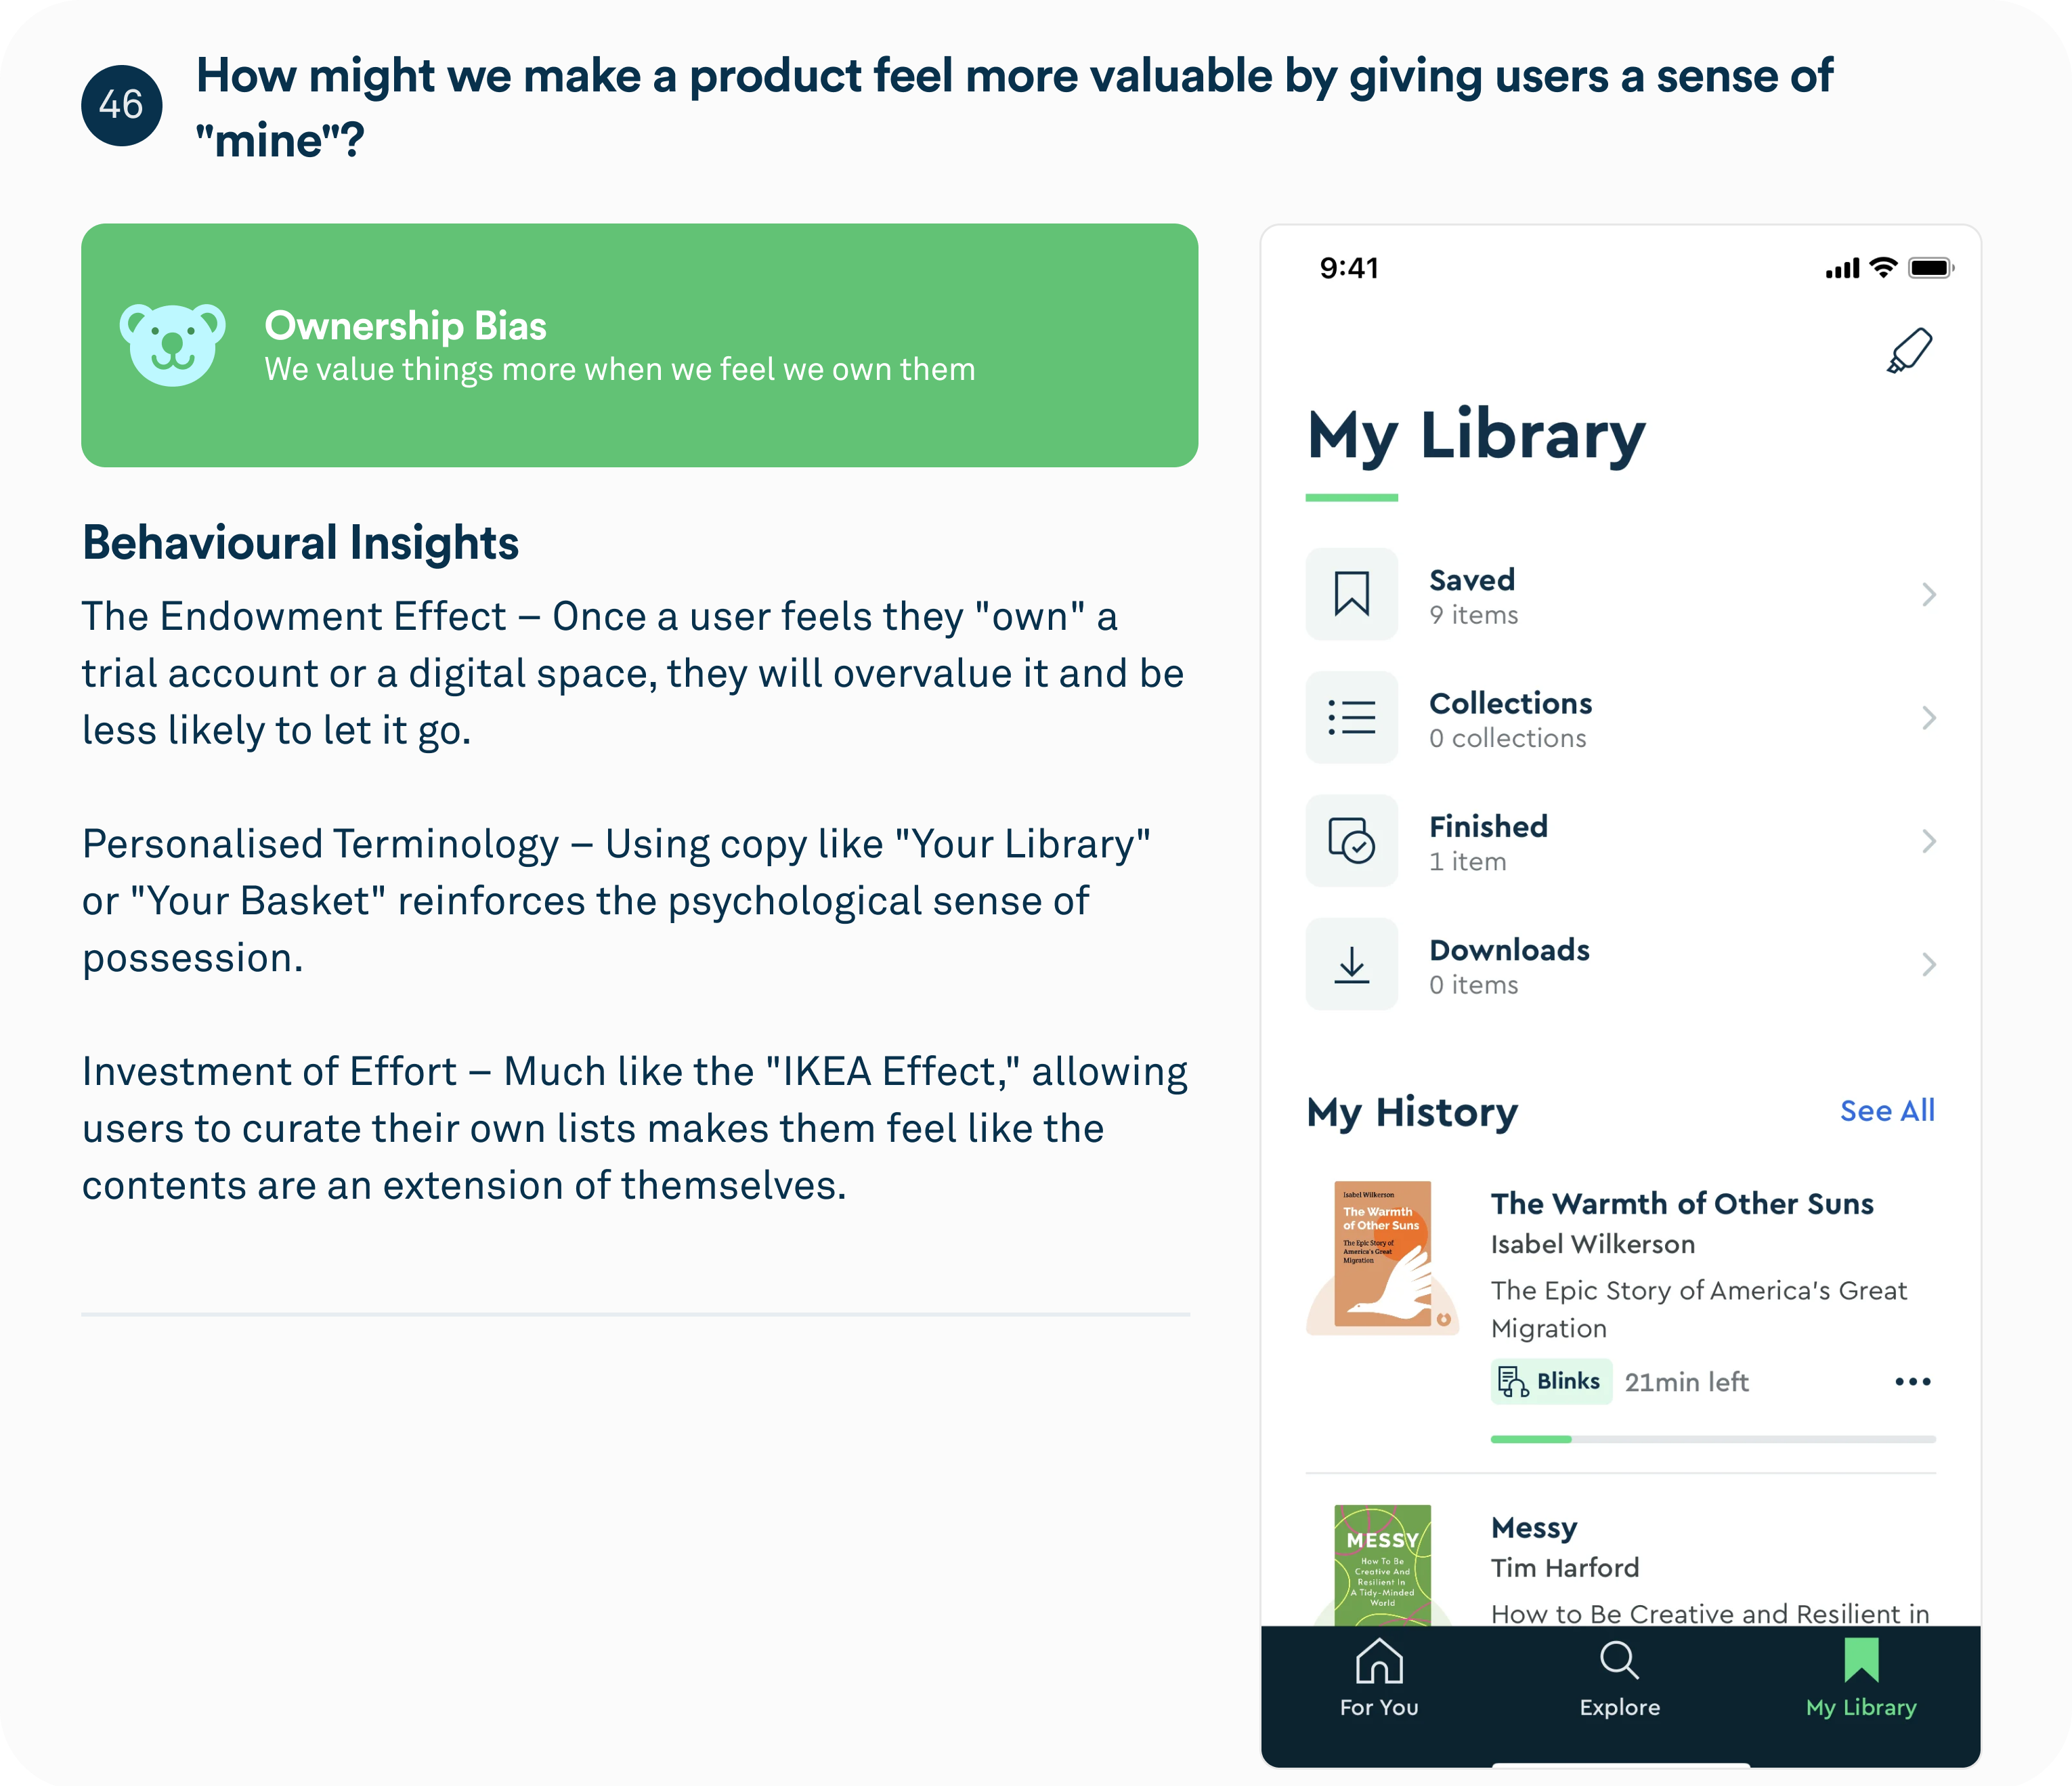Open The Warmth of Other Suns title
The height and width of the screenshot is (1790, 2072).
coord(1682,1203)
